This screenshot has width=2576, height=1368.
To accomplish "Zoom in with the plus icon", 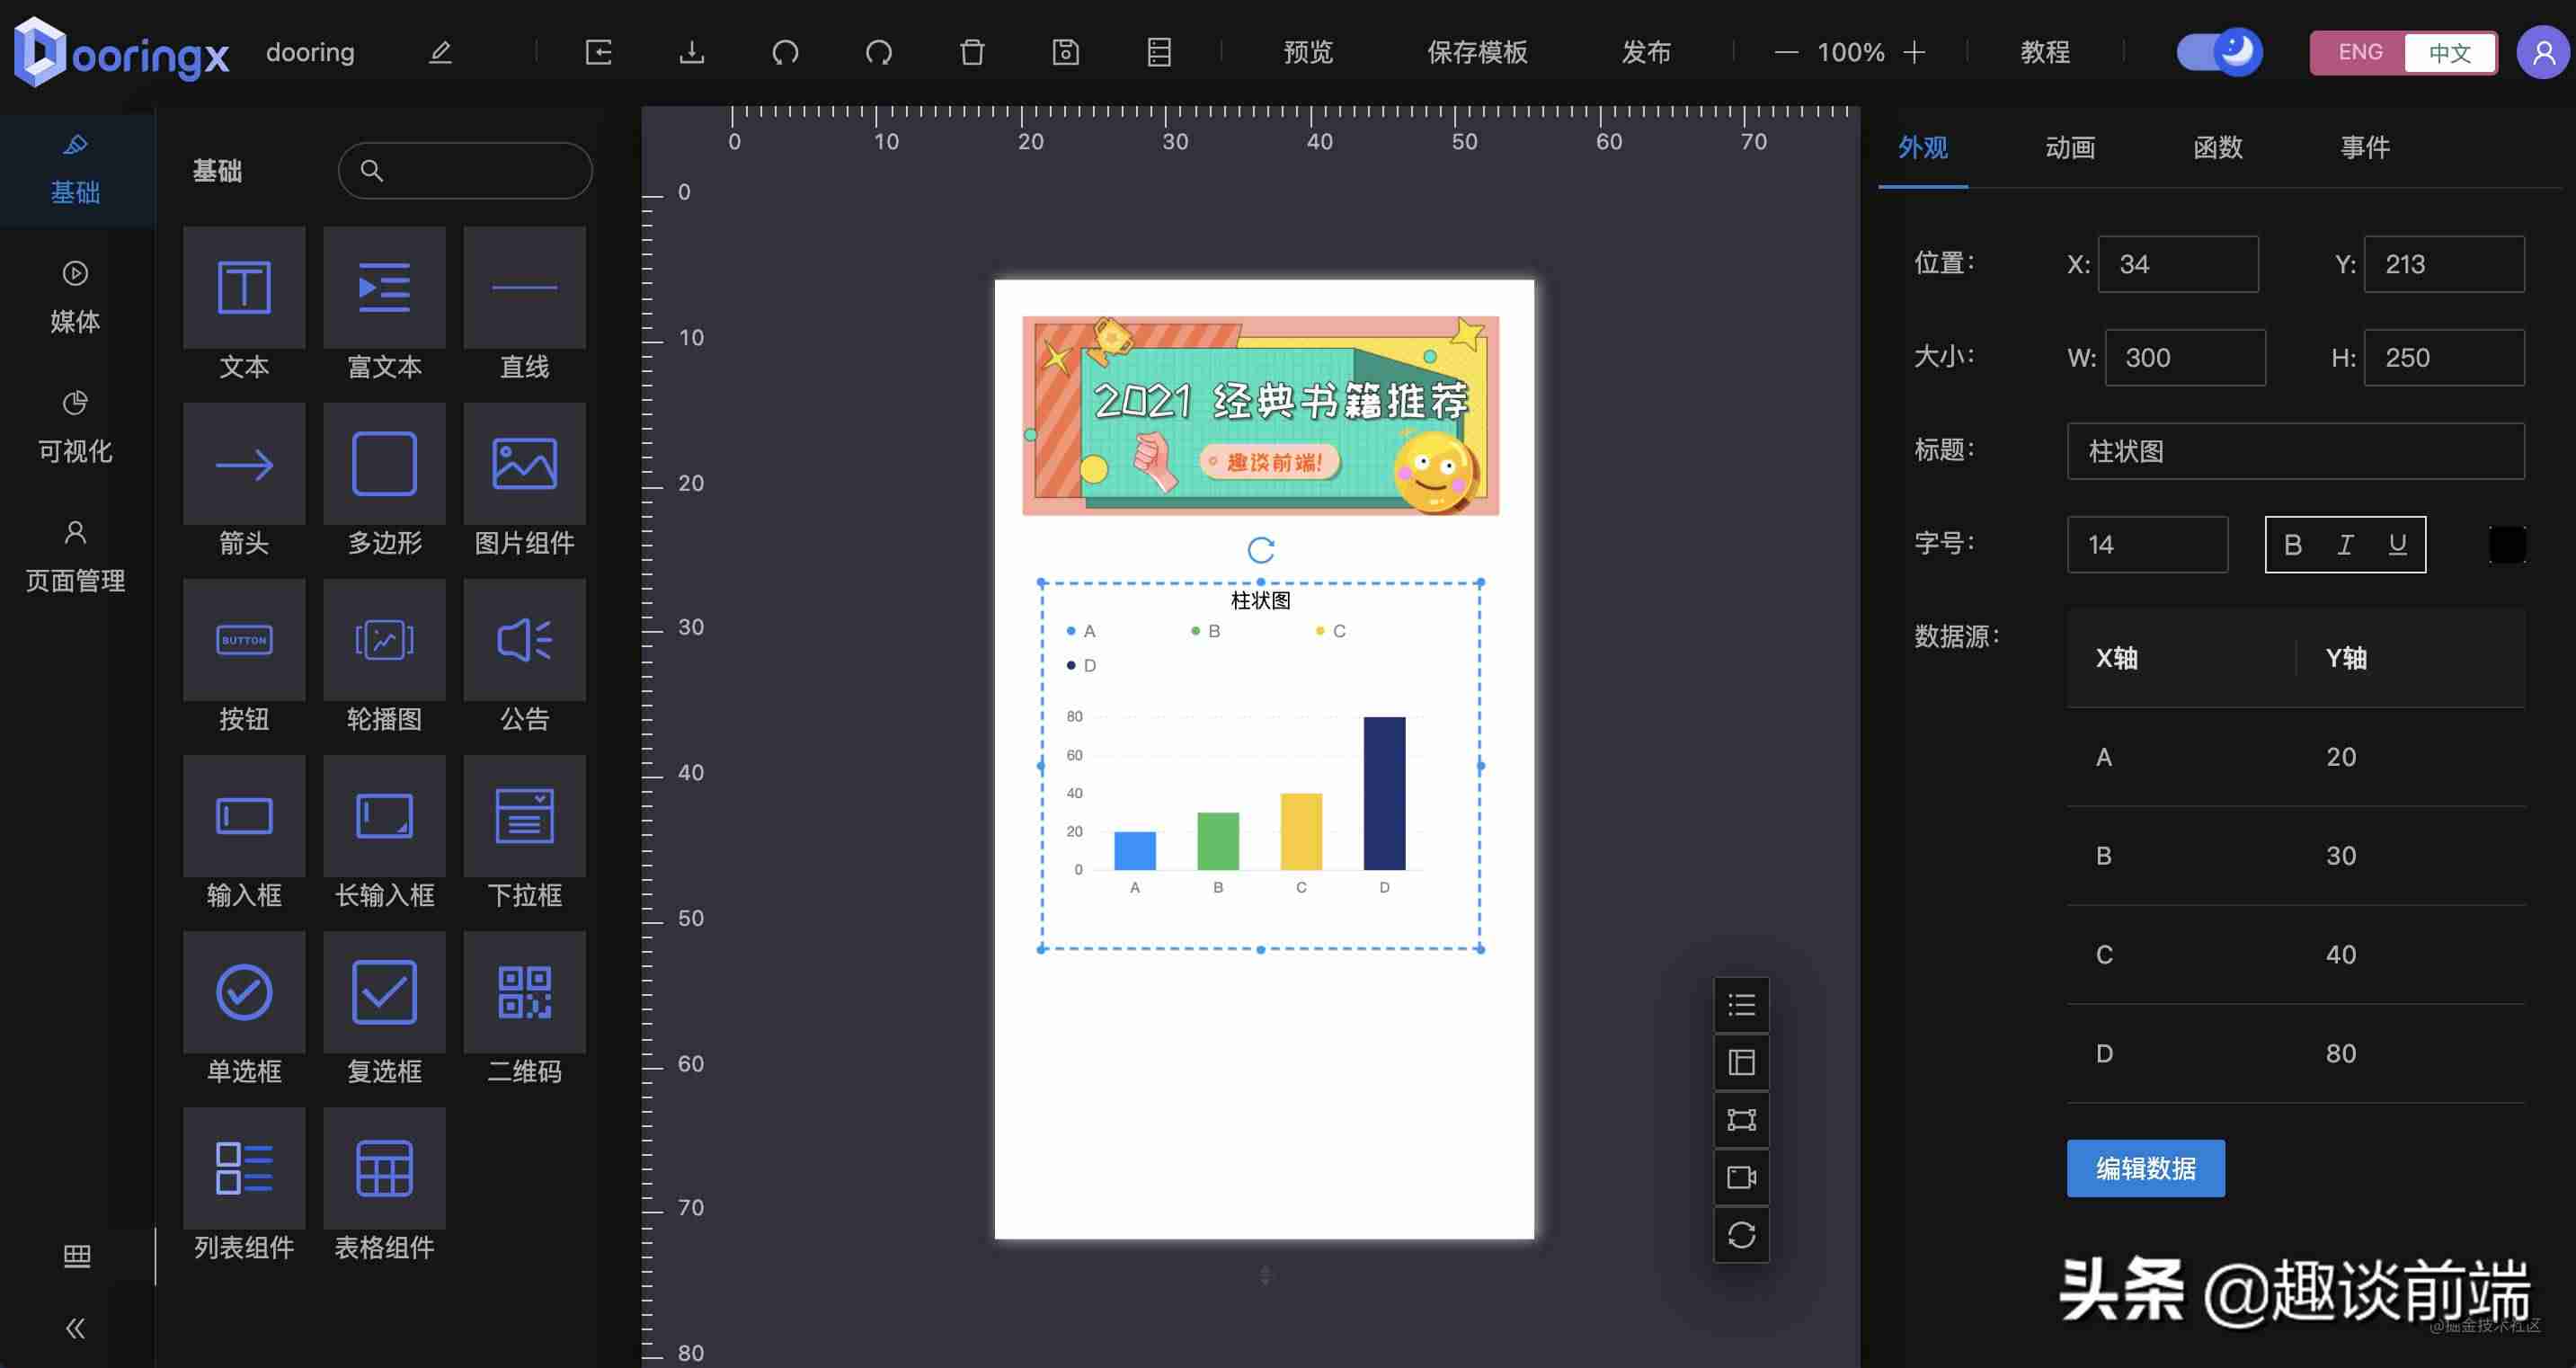I will click(x=1914, y=52).
